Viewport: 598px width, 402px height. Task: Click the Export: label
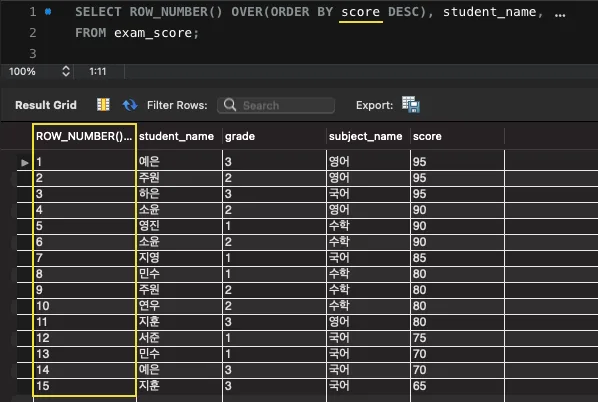[x=374, y=105]
